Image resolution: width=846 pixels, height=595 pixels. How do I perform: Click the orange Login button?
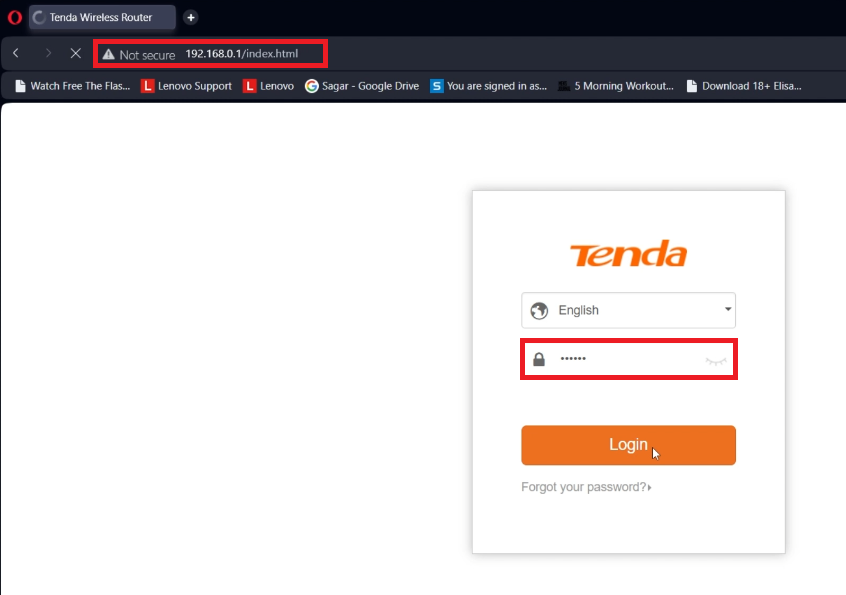tap(629, 445)
